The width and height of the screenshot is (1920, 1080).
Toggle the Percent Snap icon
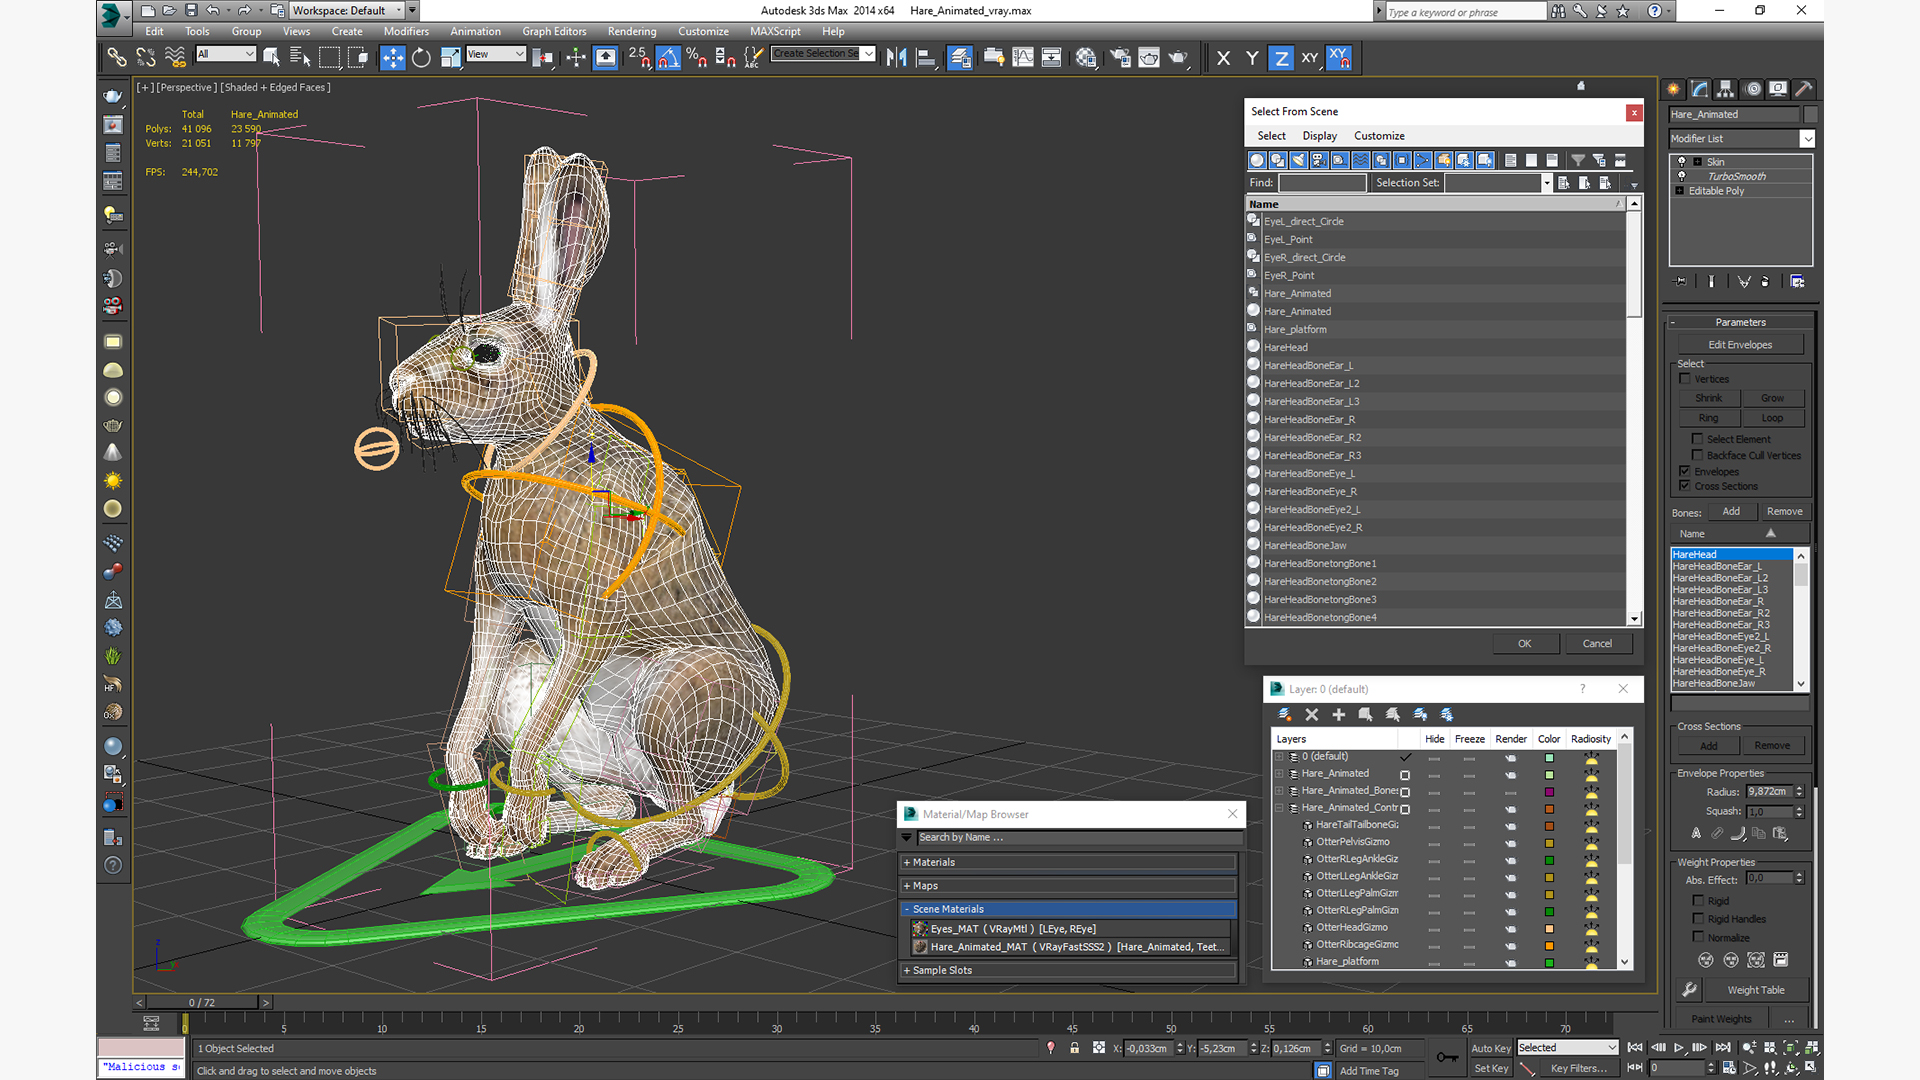tap(696, 58)
